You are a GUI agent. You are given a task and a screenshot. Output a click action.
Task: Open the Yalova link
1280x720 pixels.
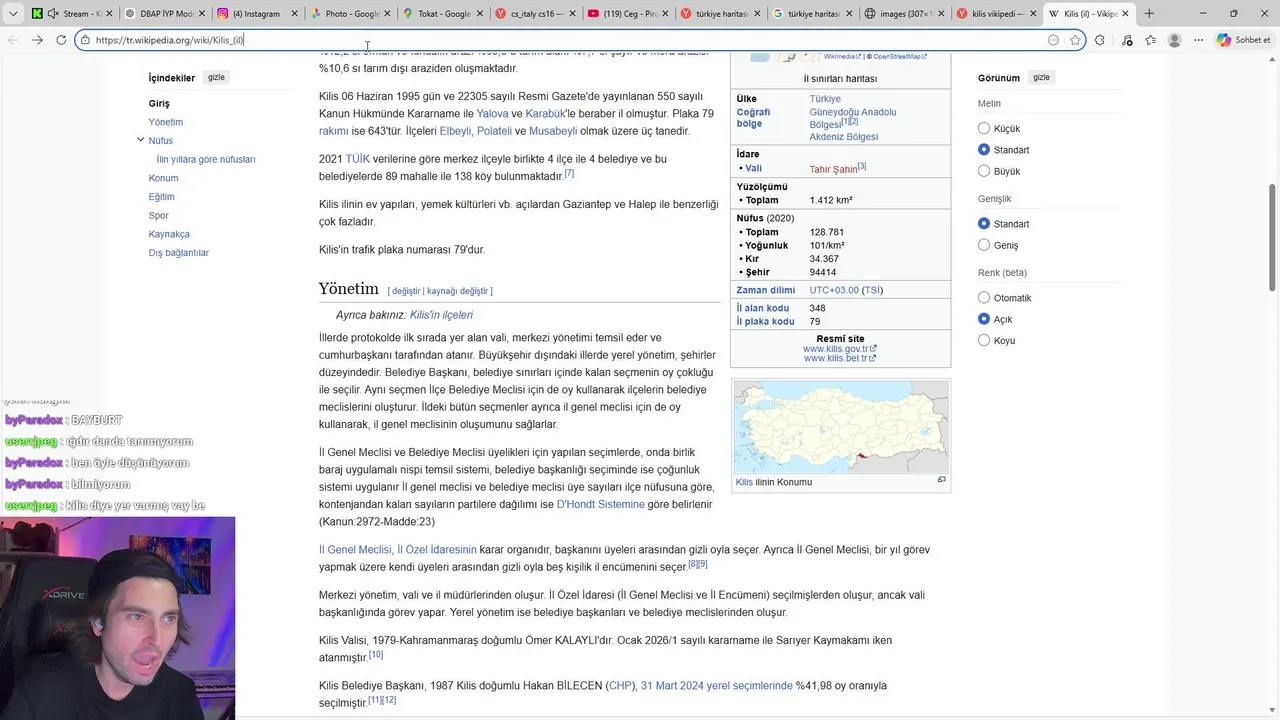tap(492, 114)
